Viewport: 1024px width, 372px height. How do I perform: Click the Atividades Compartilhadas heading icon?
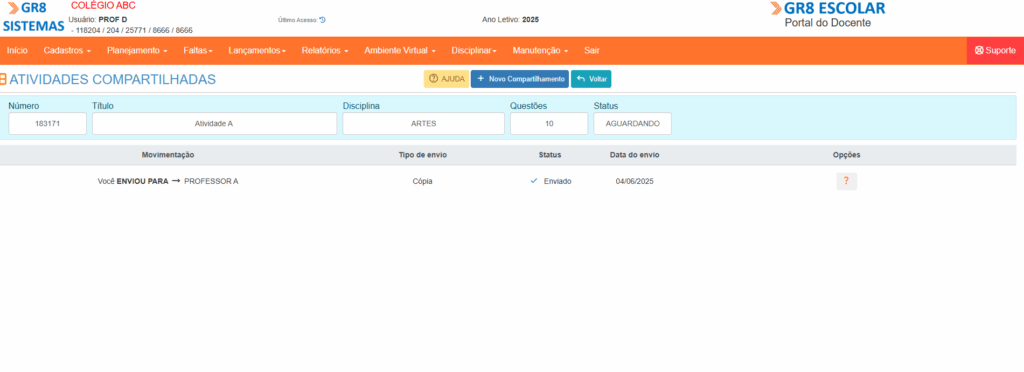(3, 80)
